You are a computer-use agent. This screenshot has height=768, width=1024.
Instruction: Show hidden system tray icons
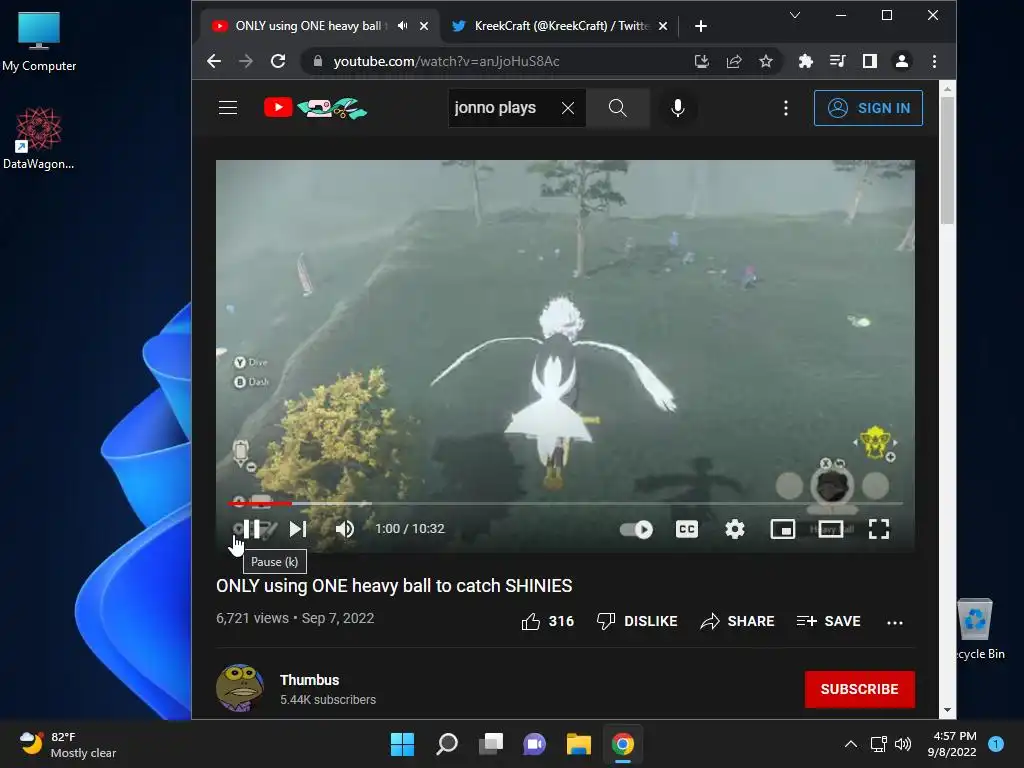(x=850, y=744)
